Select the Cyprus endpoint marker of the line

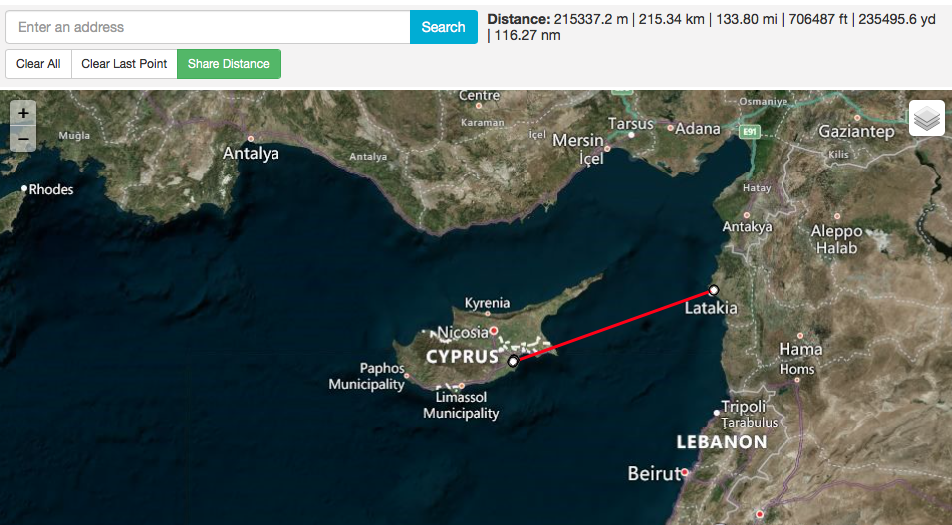pyautogui.click(x=513, y=362)
